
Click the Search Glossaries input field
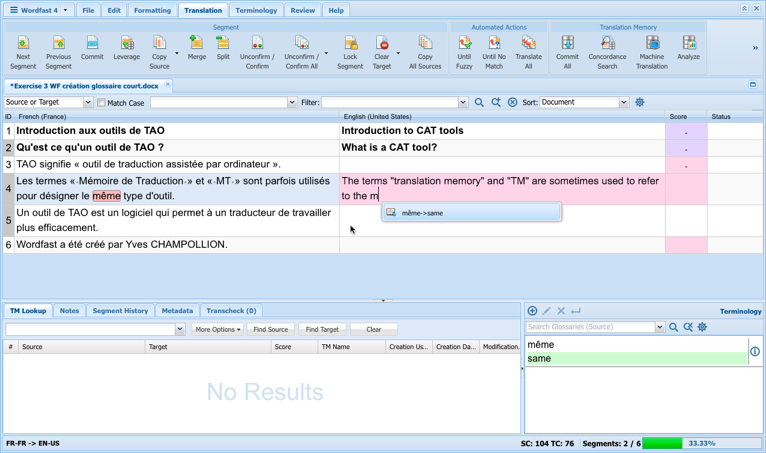coord(591,327)
